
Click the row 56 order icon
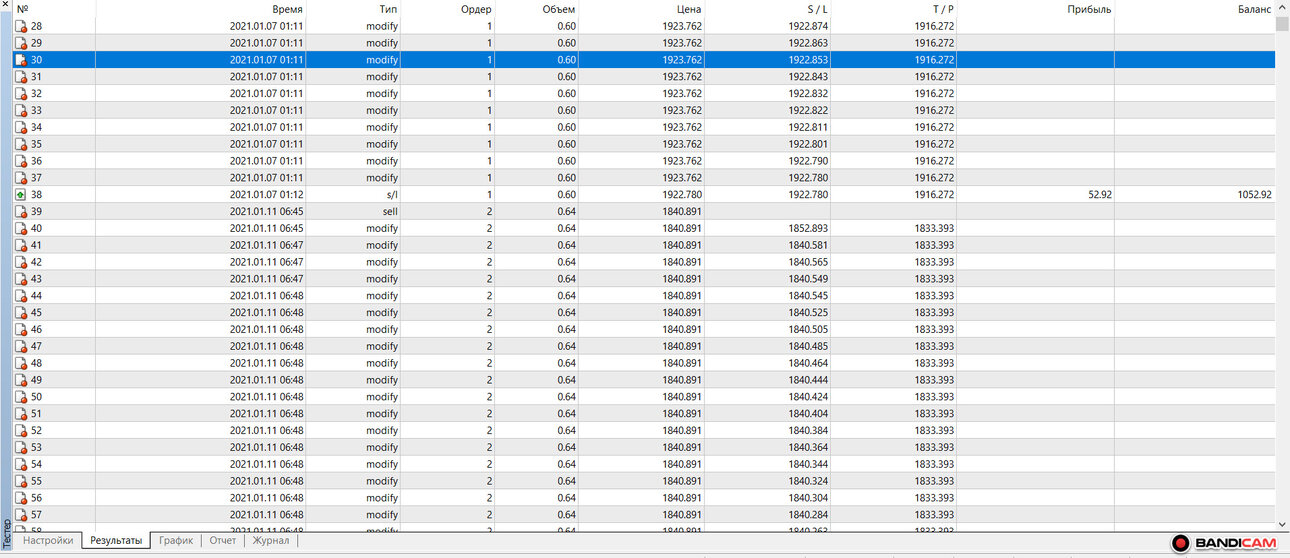pos(21,498)
